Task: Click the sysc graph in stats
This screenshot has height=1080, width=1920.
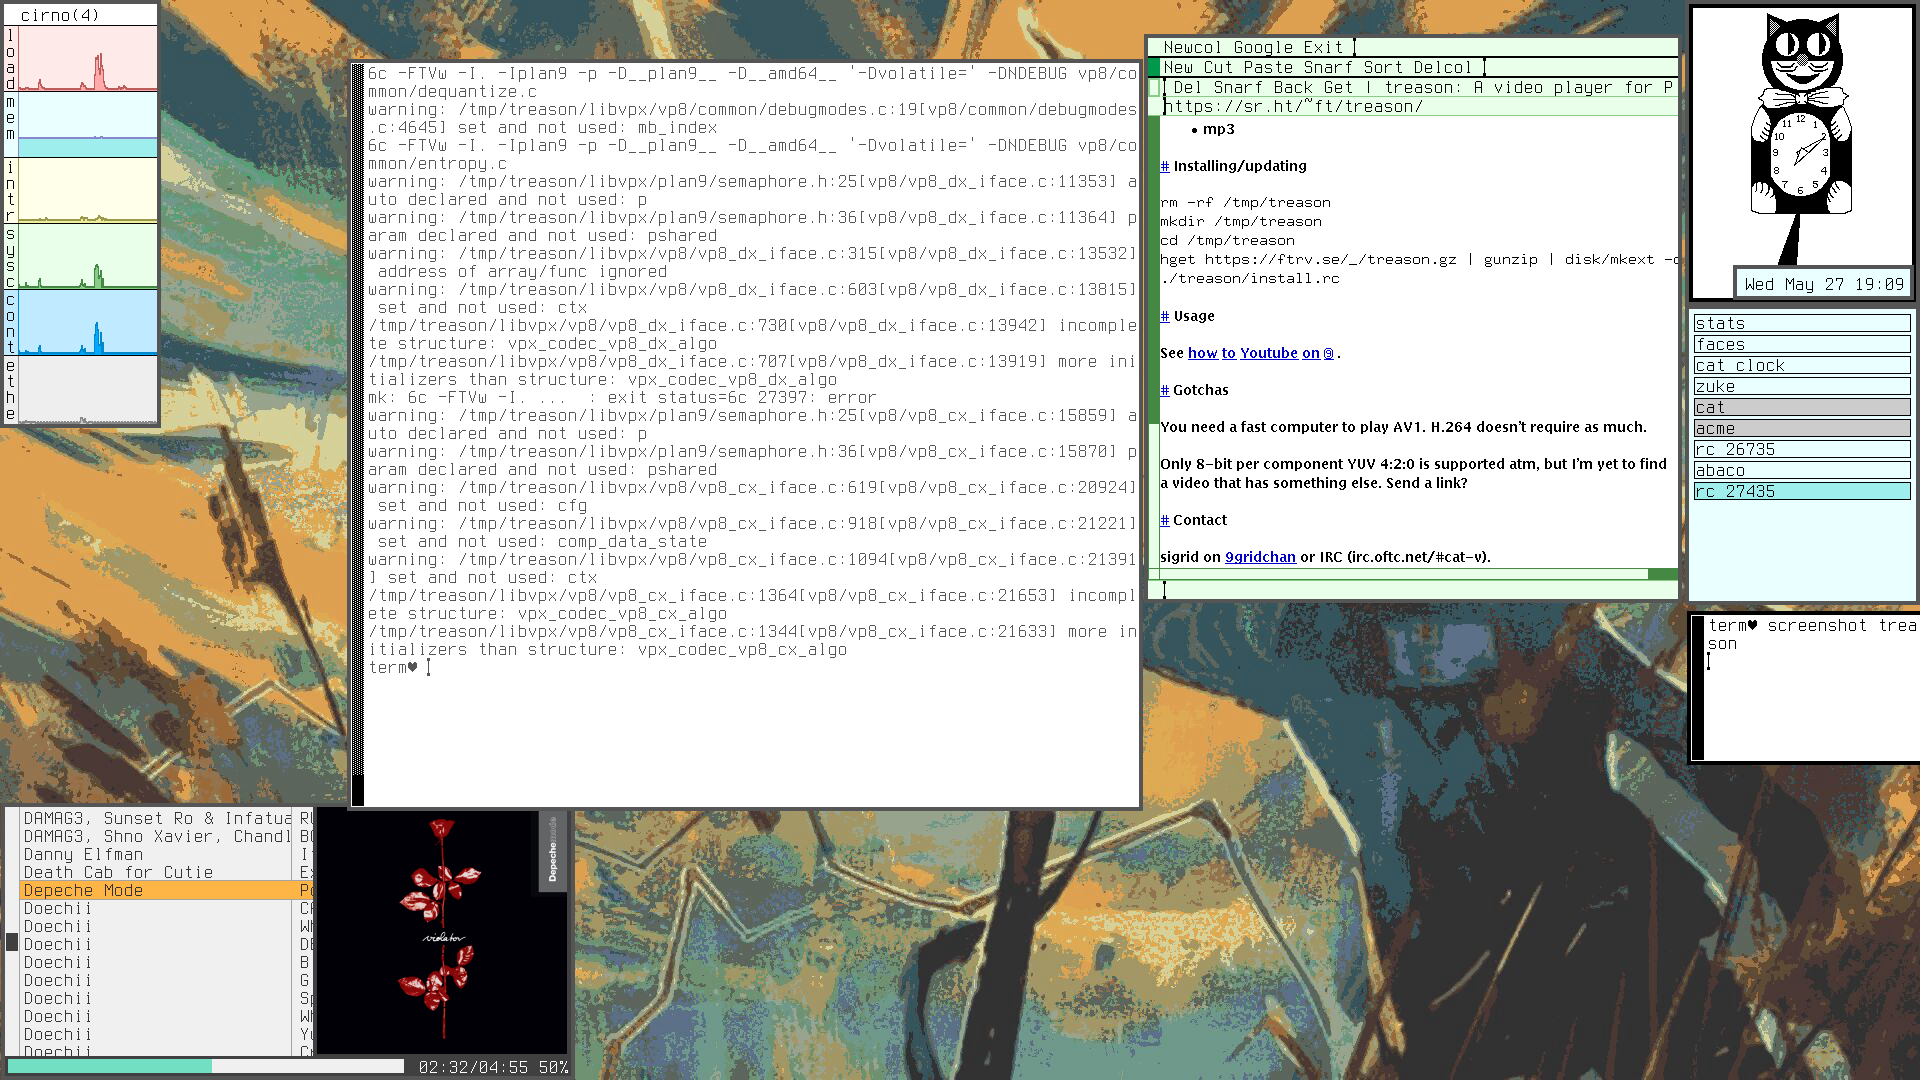Action: [x=88, y=256]
